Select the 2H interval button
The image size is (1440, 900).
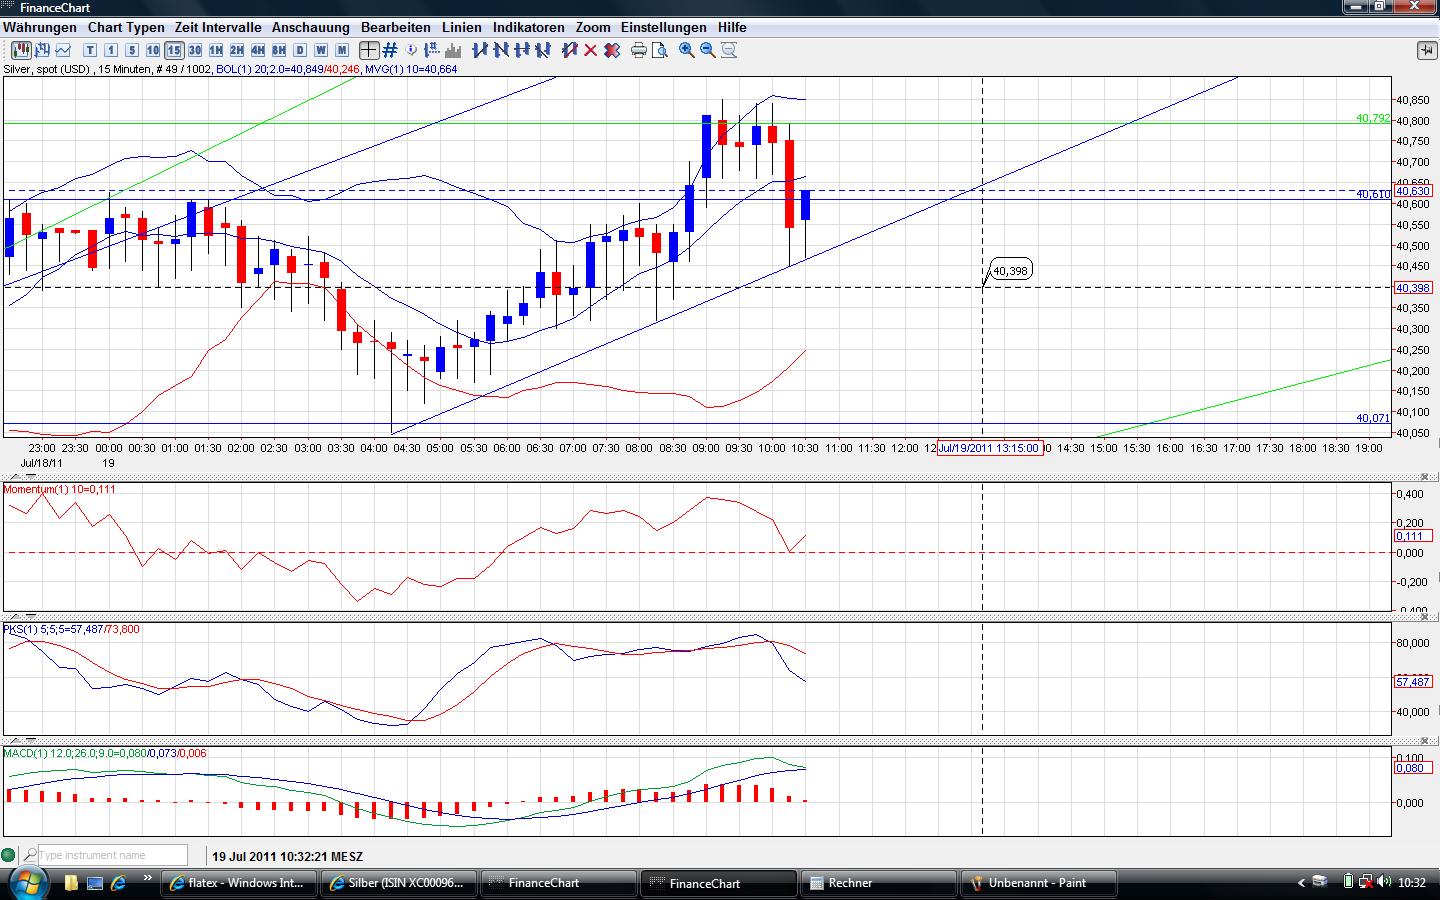pos(237,50)
